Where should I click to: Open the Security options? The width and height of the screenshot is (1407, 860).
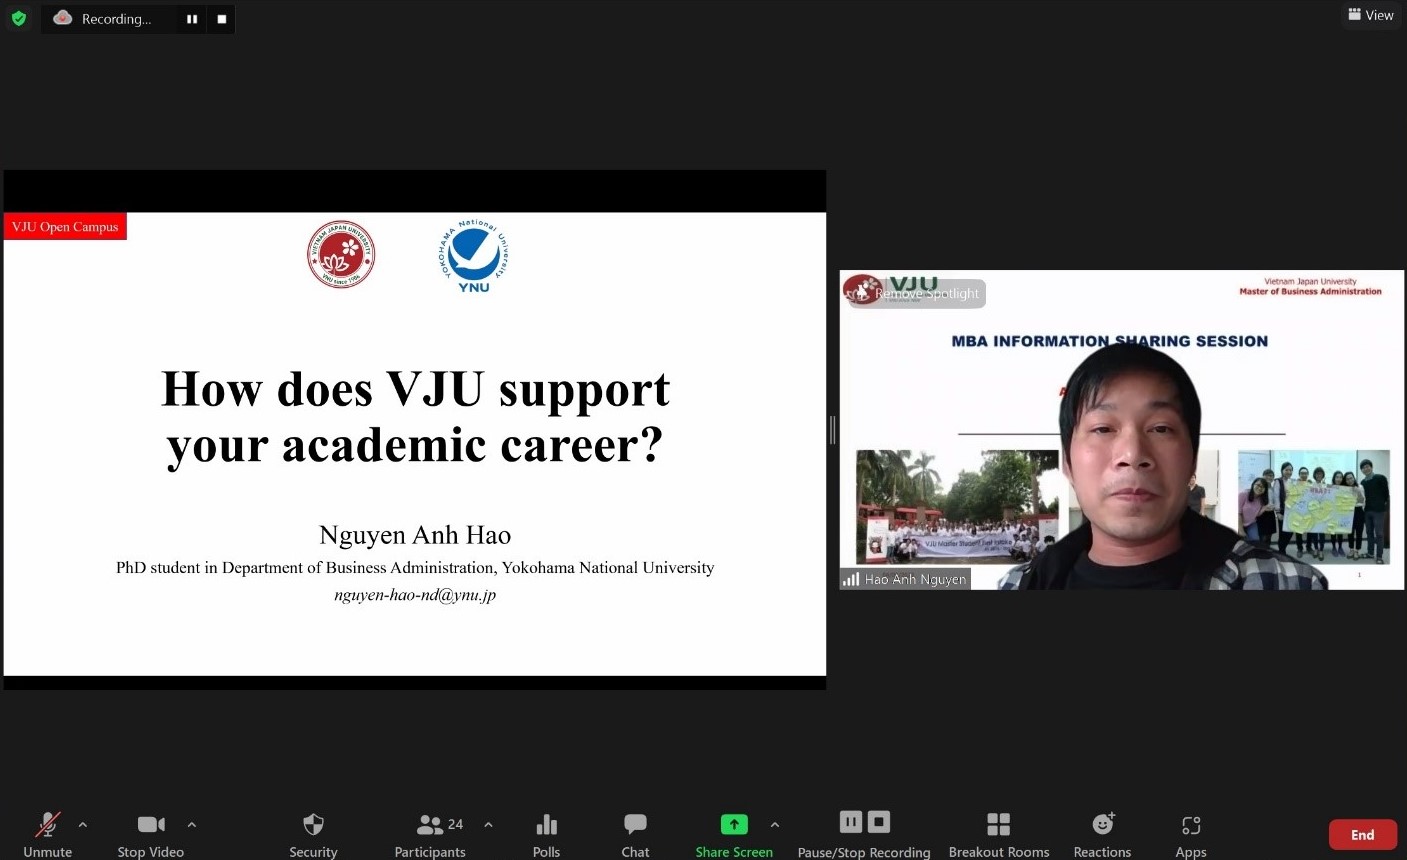[x=313, y=835]
